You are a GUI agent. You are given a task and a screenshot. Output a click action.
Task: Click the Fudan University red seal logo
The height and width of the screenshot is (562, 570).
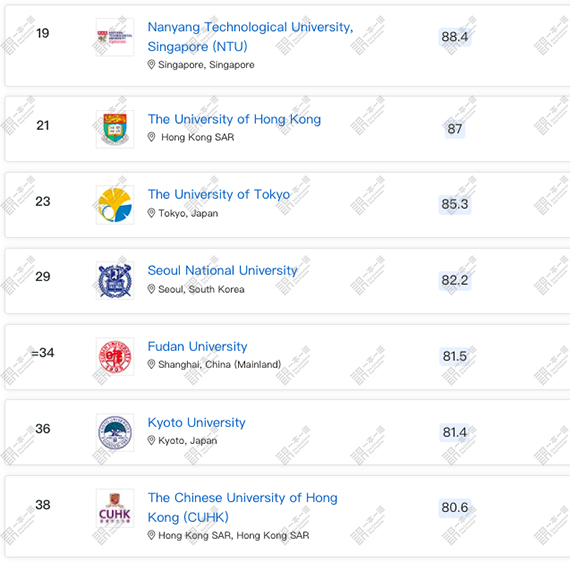[x=115, y=357]
